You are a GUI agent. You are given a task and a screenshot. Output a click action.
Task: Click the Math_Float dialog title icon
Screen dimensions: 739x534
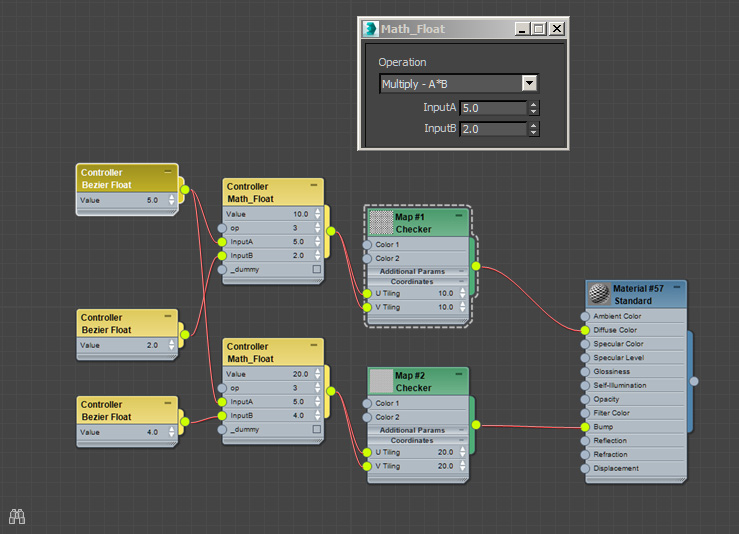tap(372, 29)
